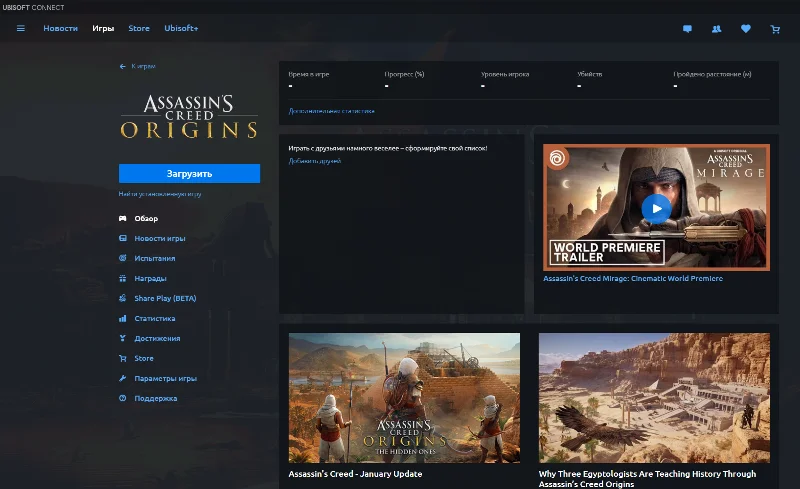Go to the Новости tab

[x=60, y=28]
